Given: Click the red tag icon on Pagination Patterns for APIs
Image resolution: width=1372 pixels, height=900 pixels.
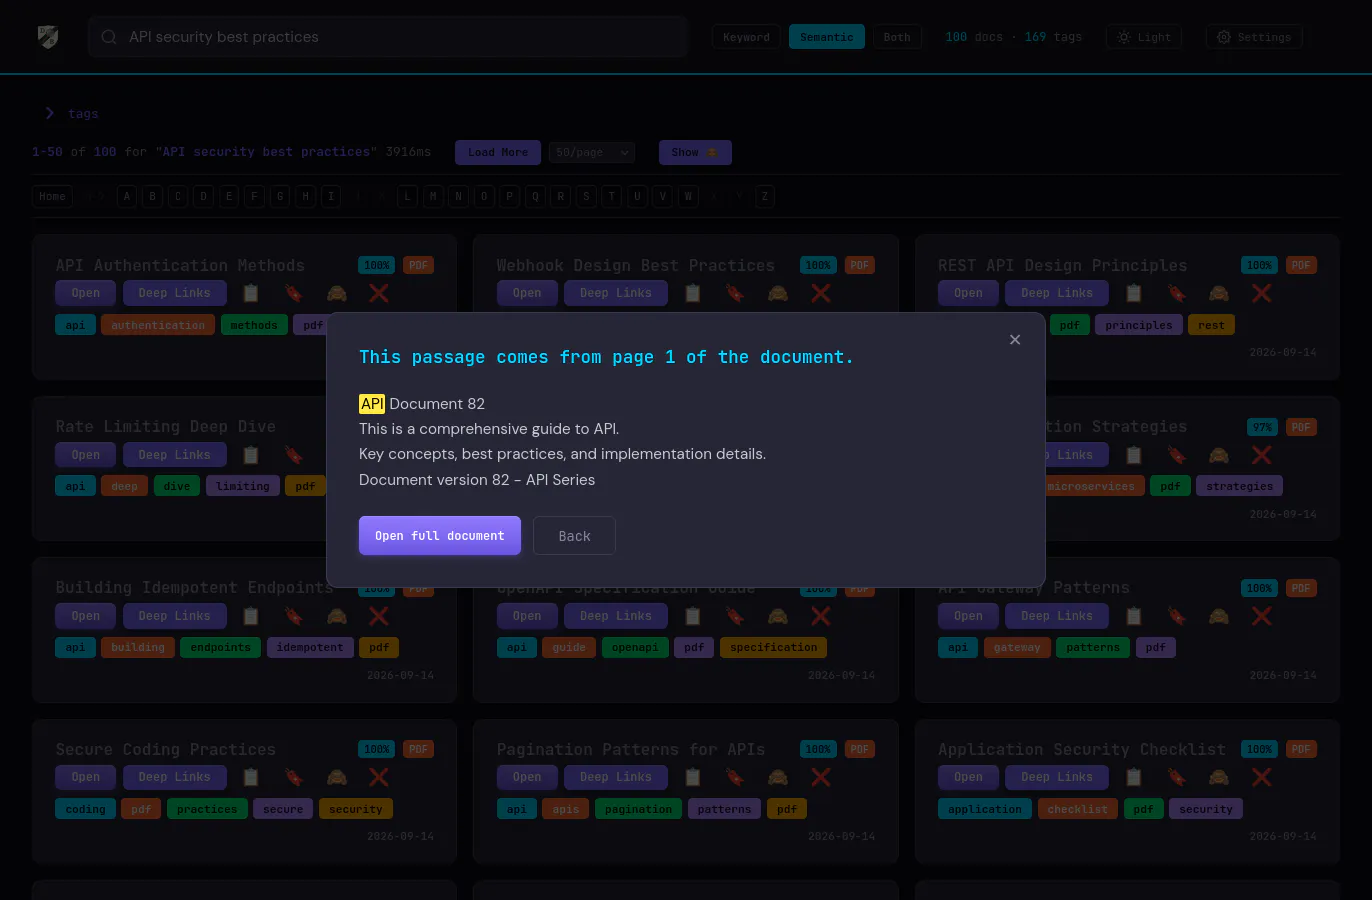Looking at the screenshot, I should [x=735, y=777].
